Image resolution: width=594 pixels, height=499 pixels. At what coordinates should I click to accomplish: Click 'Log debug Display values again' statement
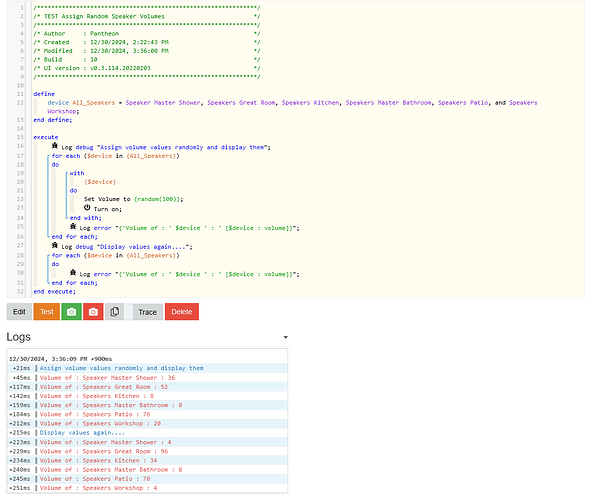127,247
